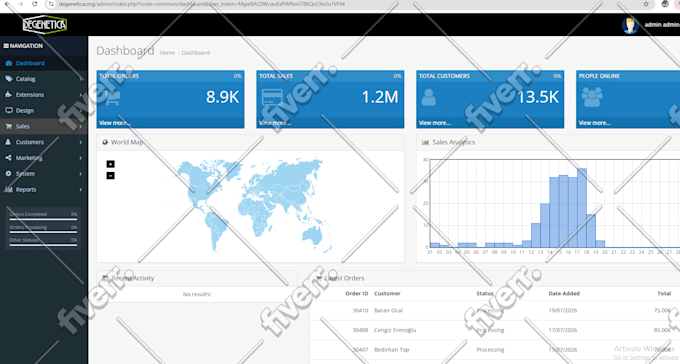Toggle the Navigation hamburger icon
Screen dimensions: 680x364
tap(6, 46)
